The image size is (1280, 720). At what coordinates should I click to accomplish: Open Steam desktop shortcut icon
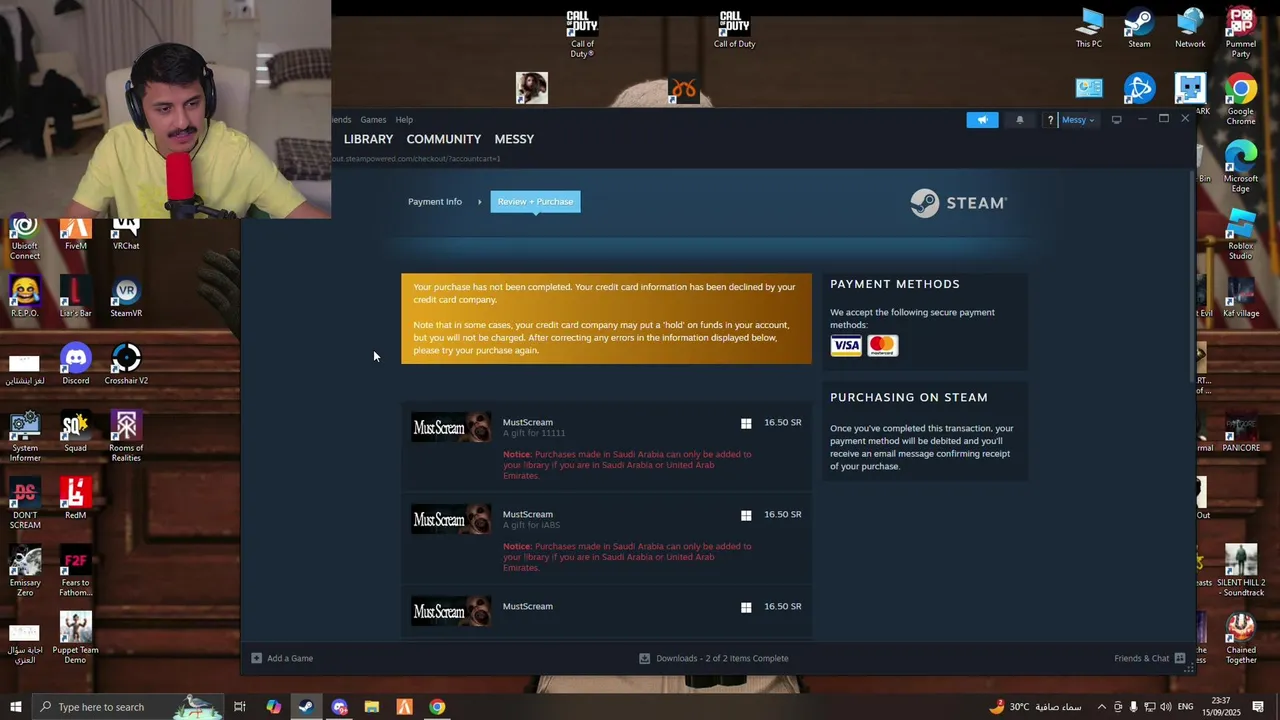(x=1139, y=28)
